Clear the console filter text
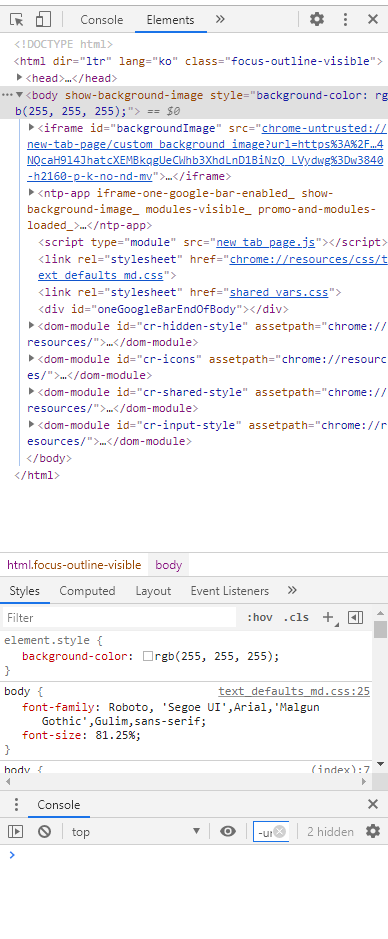388x939 pixels. coord(280,832)
